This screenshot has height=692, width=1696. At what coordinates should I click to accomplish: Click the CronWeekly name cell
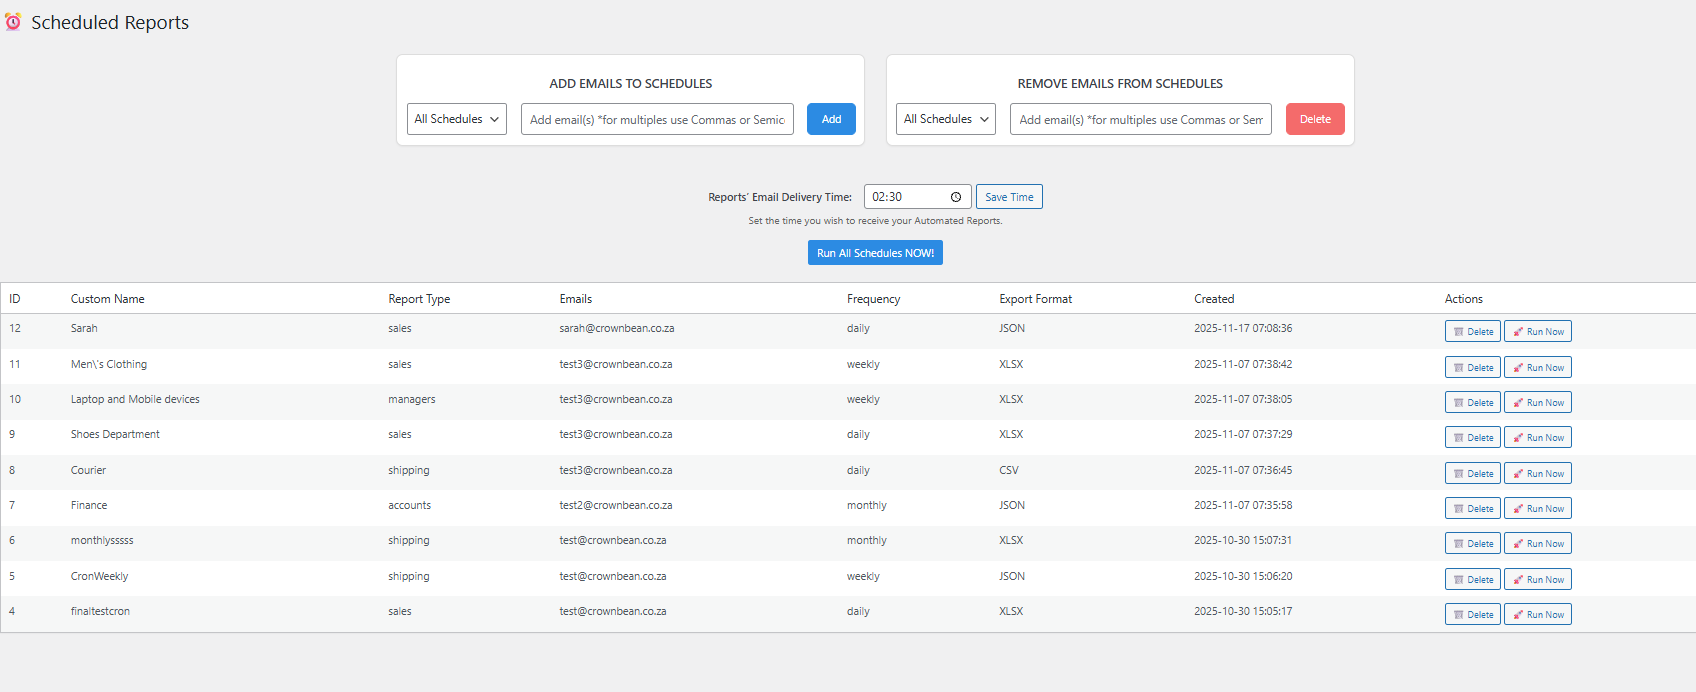(100, 576)
